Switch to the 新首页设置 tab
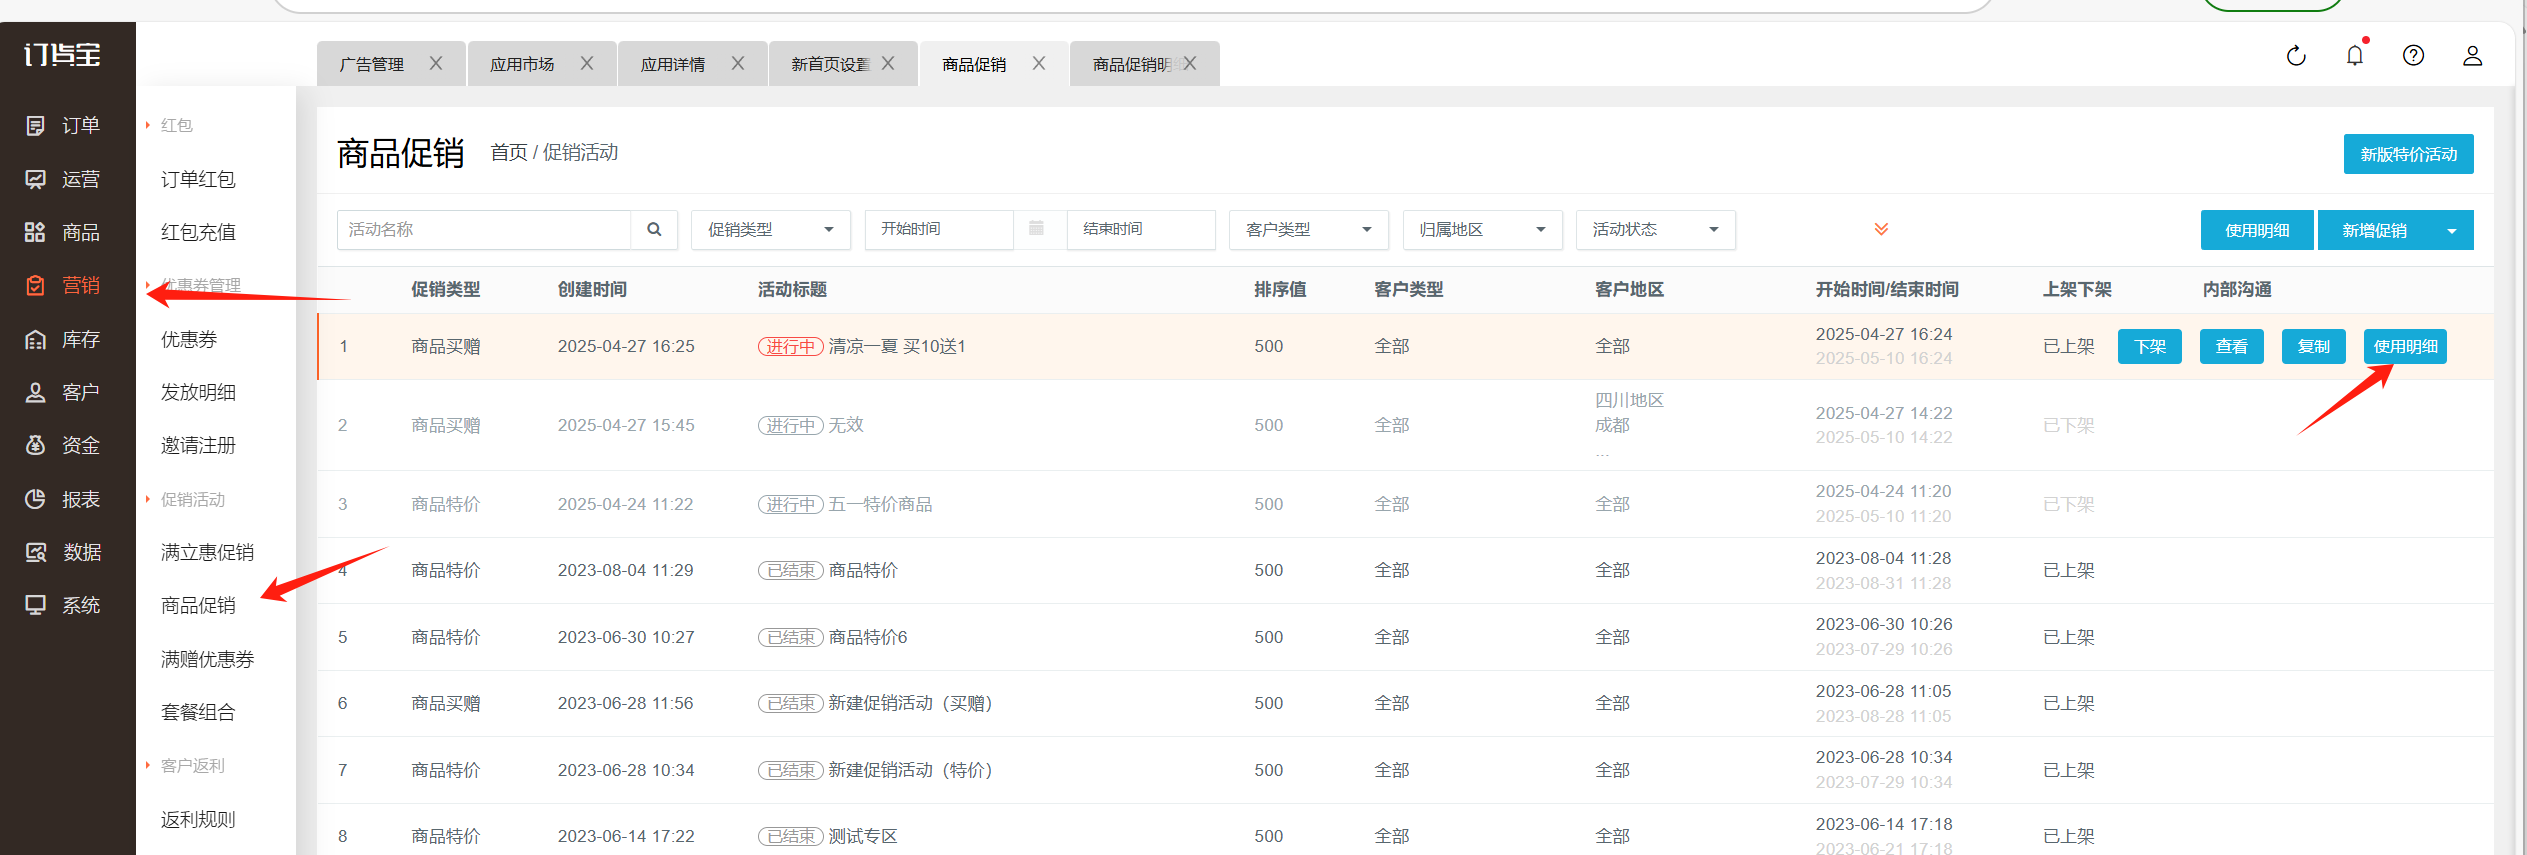2527x855 pixels. 830,64
